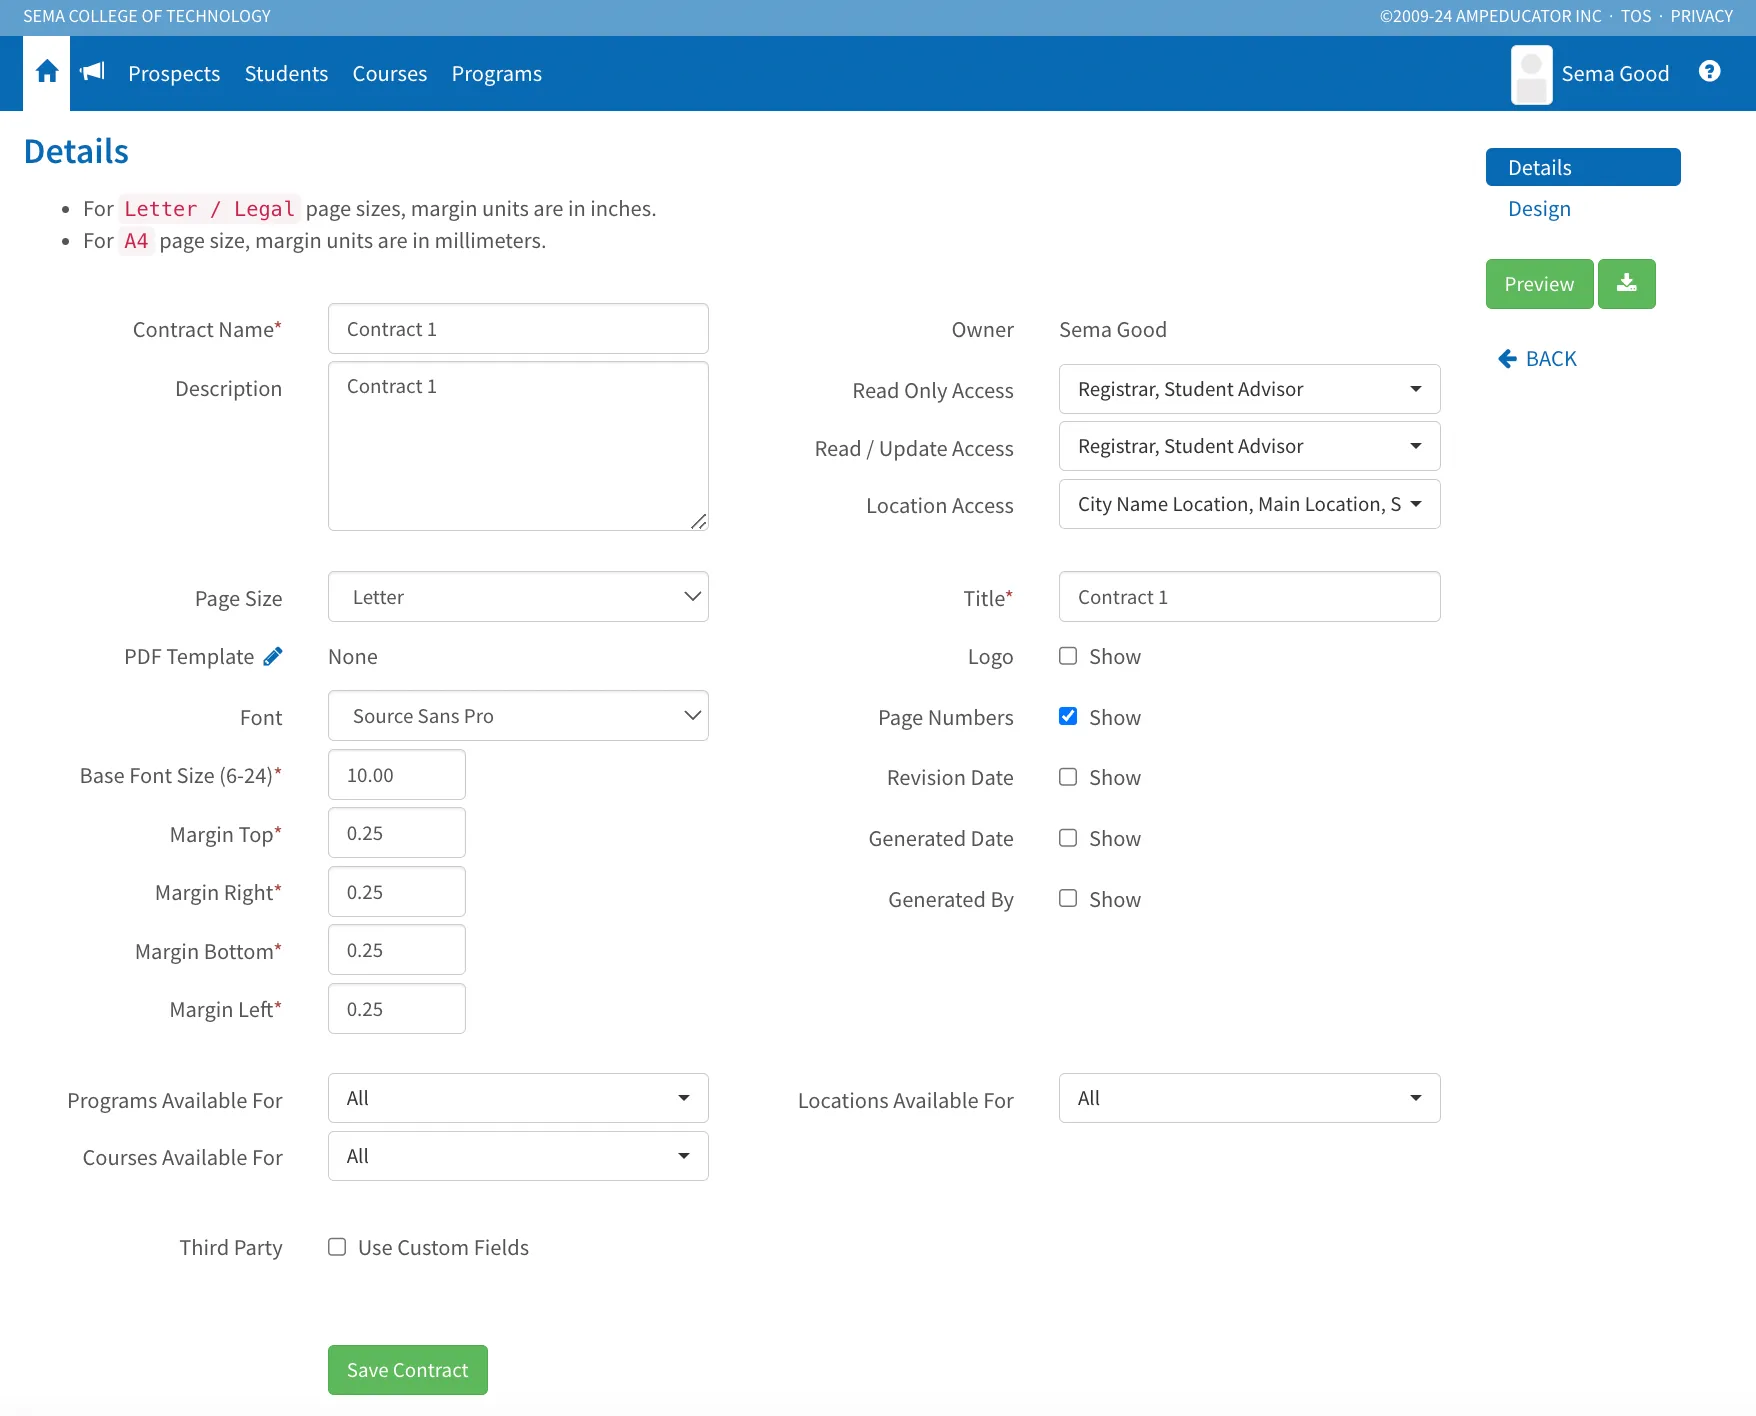The image size is (1756, 1416).
Task: Focus the Title input field
Action: tap(1249, 597)
